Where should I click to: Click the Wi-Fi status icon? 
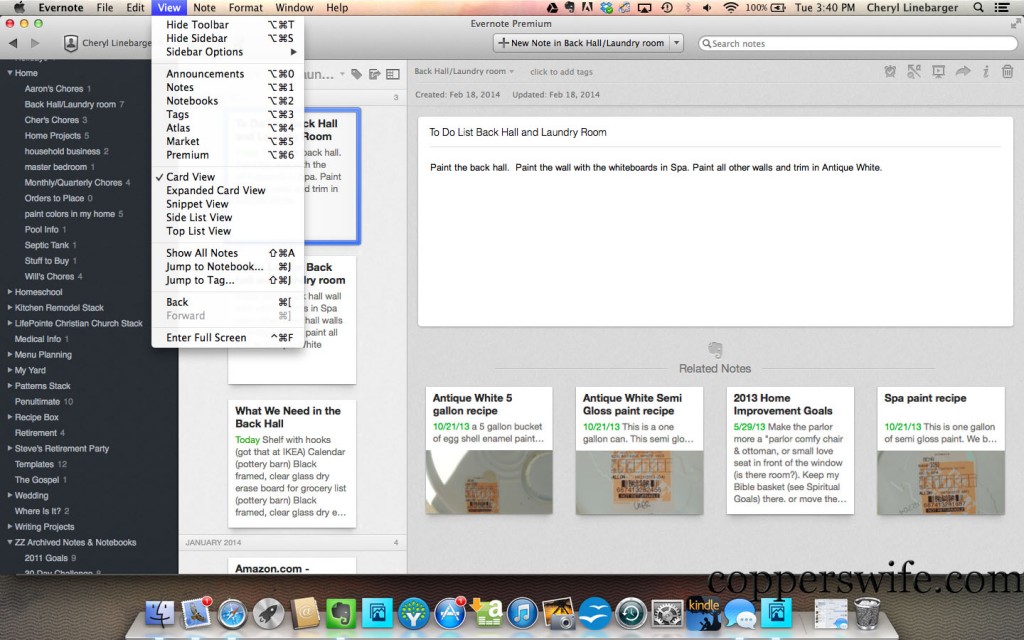point(731,8)
